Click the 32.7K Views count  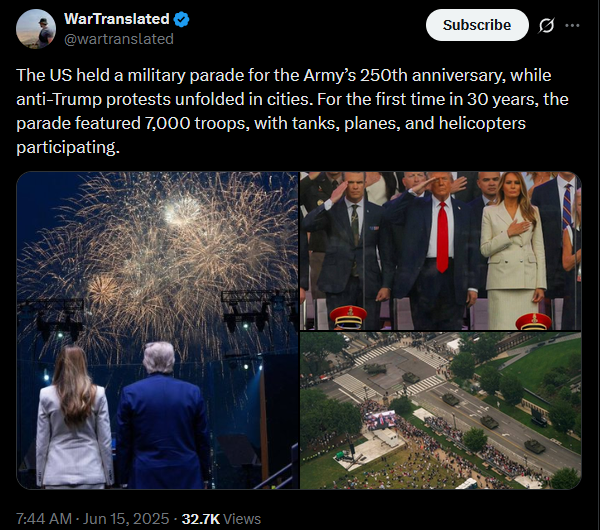(221, 519)
